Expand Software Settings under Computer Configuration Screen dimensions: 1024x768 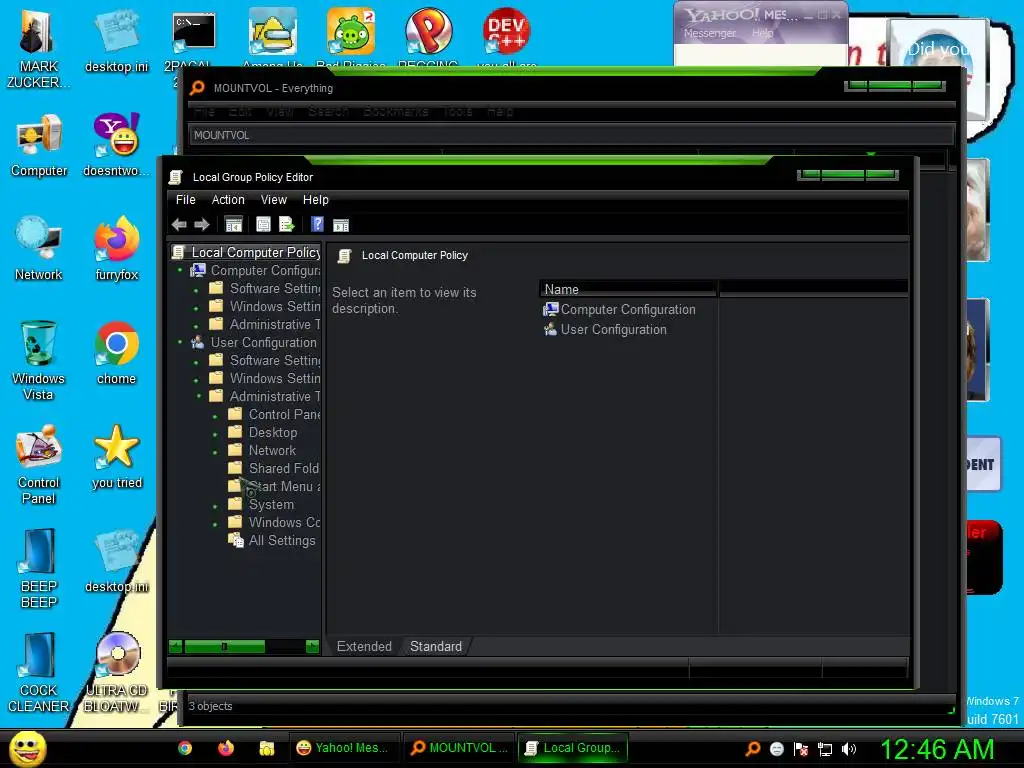196,289
